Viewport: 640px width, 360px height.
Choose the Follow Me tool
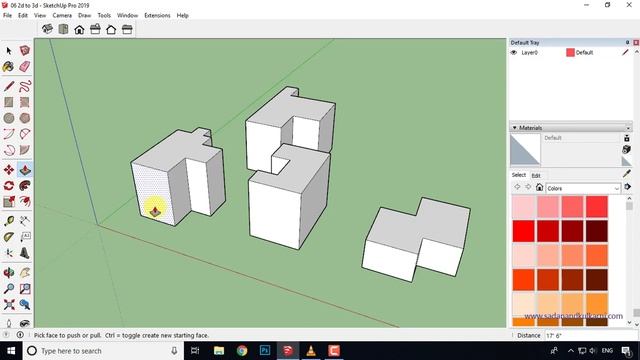click(x=25, y=186)
